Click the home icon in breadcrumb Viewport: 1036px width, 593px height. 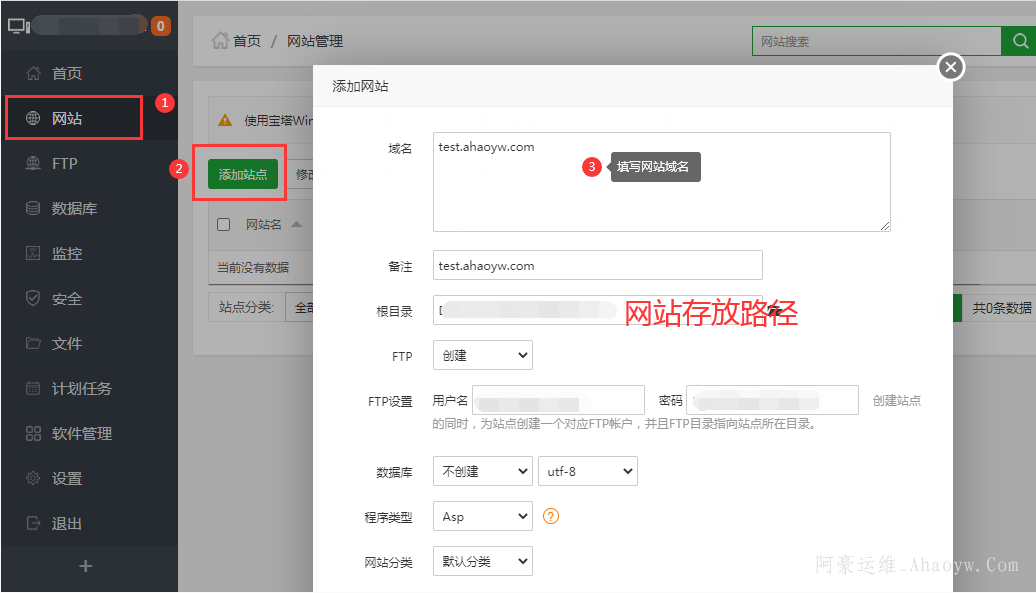pos(220,41)
